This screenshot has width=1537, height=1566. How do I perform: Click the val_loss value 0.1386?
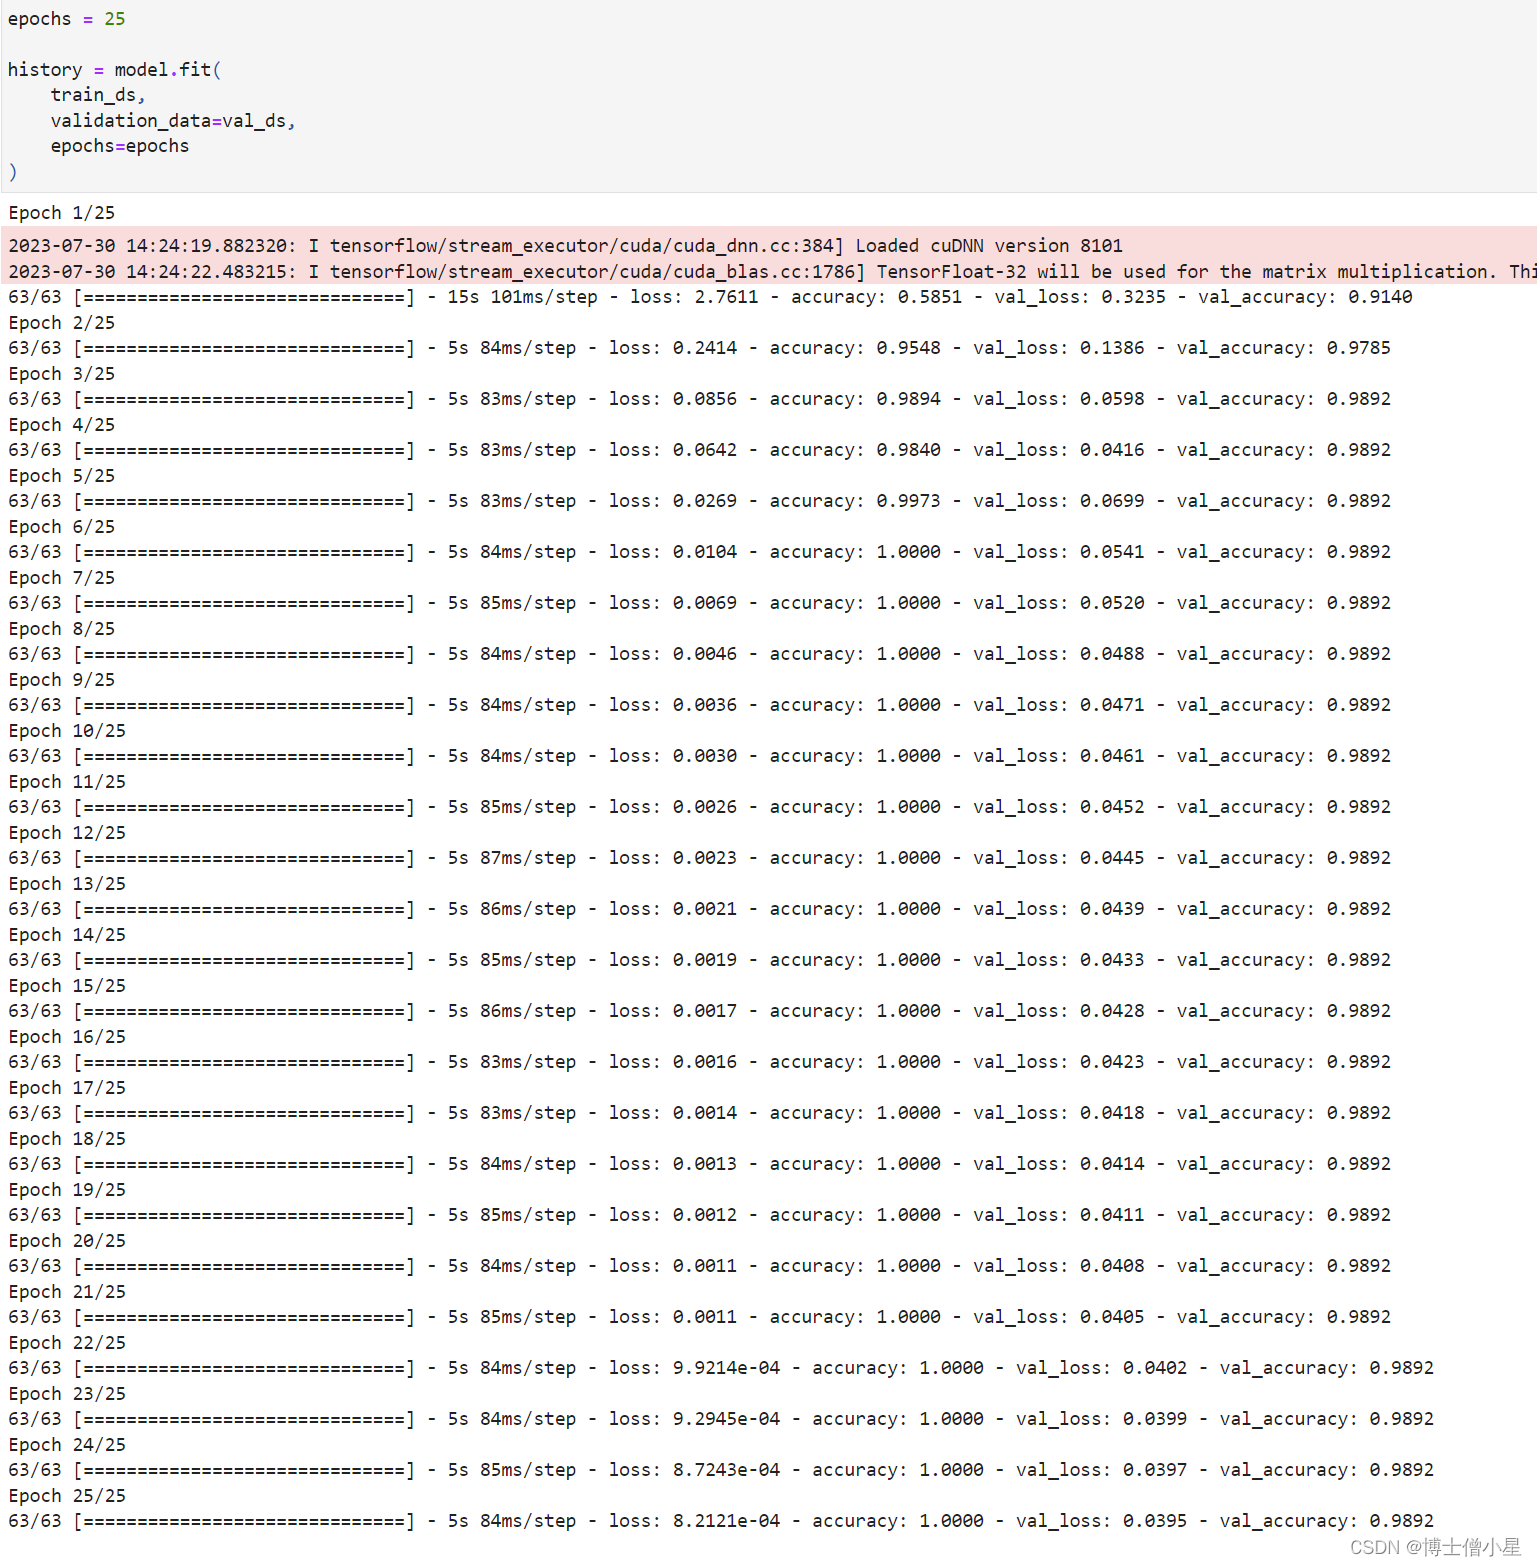point(1112,348)
